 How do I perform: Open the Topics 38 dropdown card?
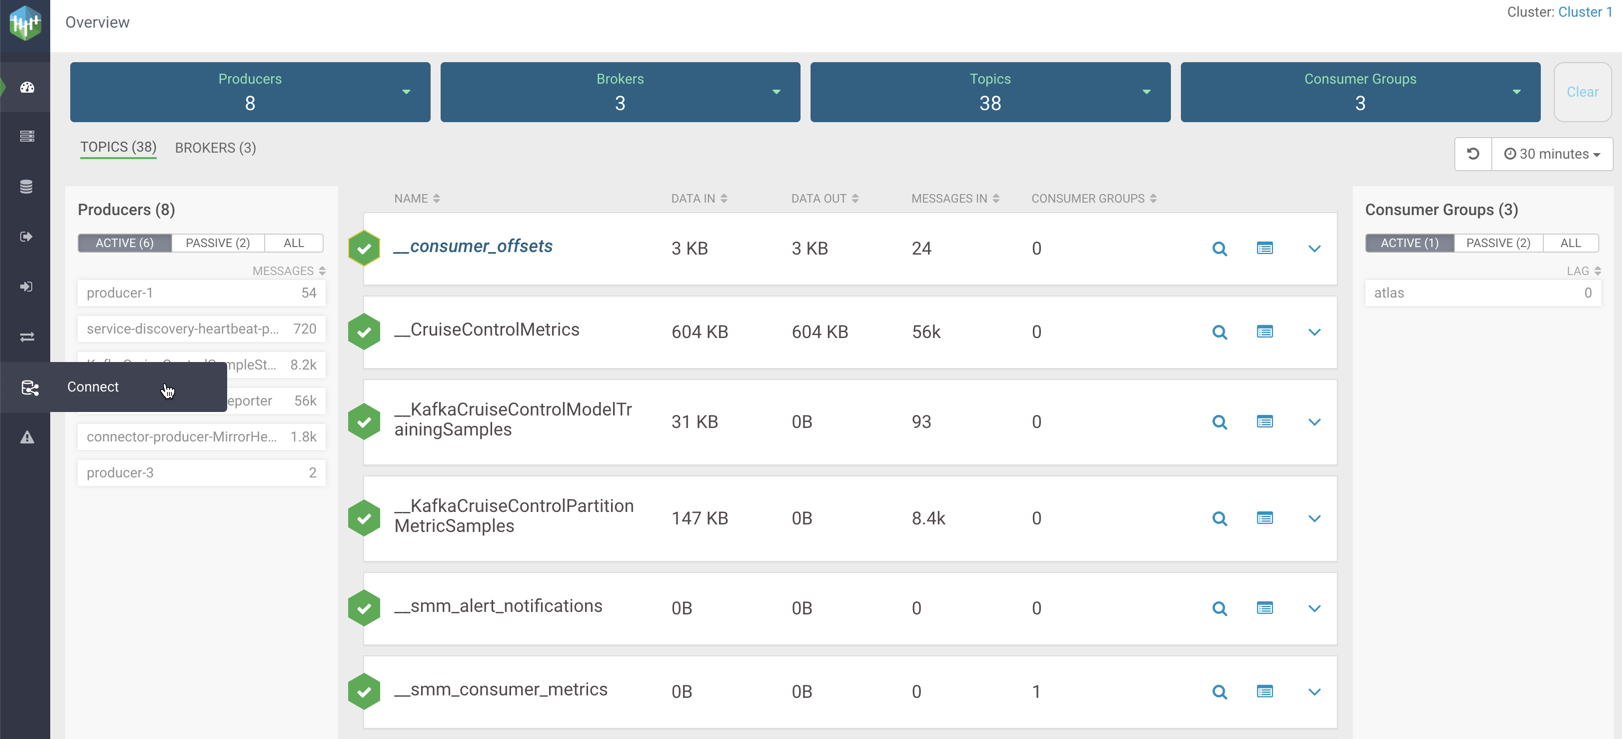coord(989,92)
